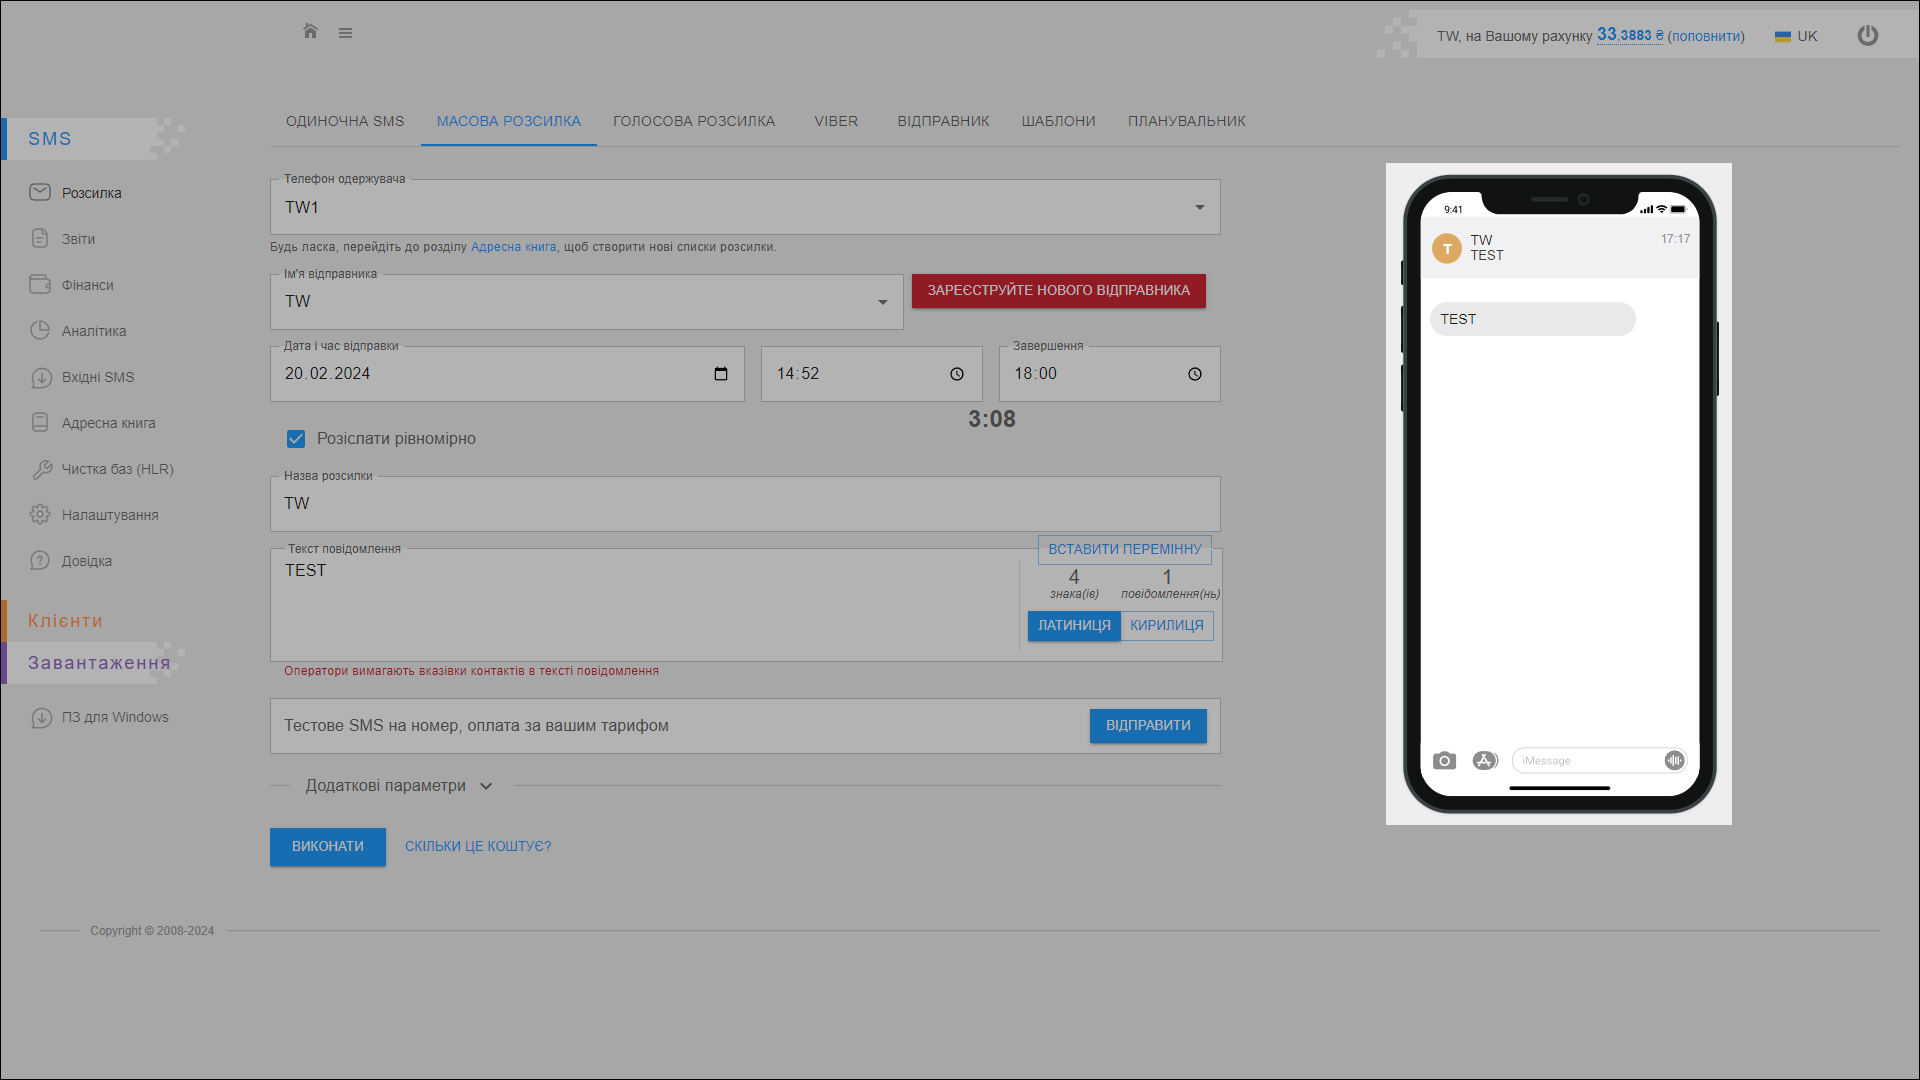Click clock icon in Завершення field
The height and width of the screenshot is (1080, 1920).
tap(1195, 374)
